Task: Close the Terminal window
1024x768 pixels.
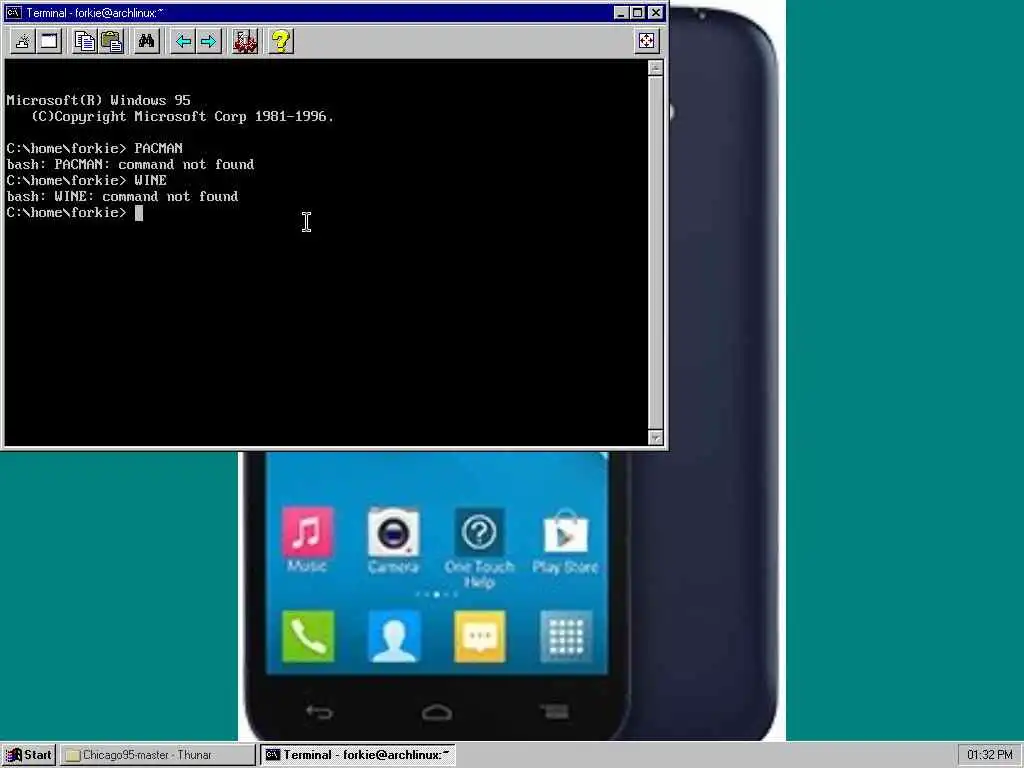Action: (656, 12)
